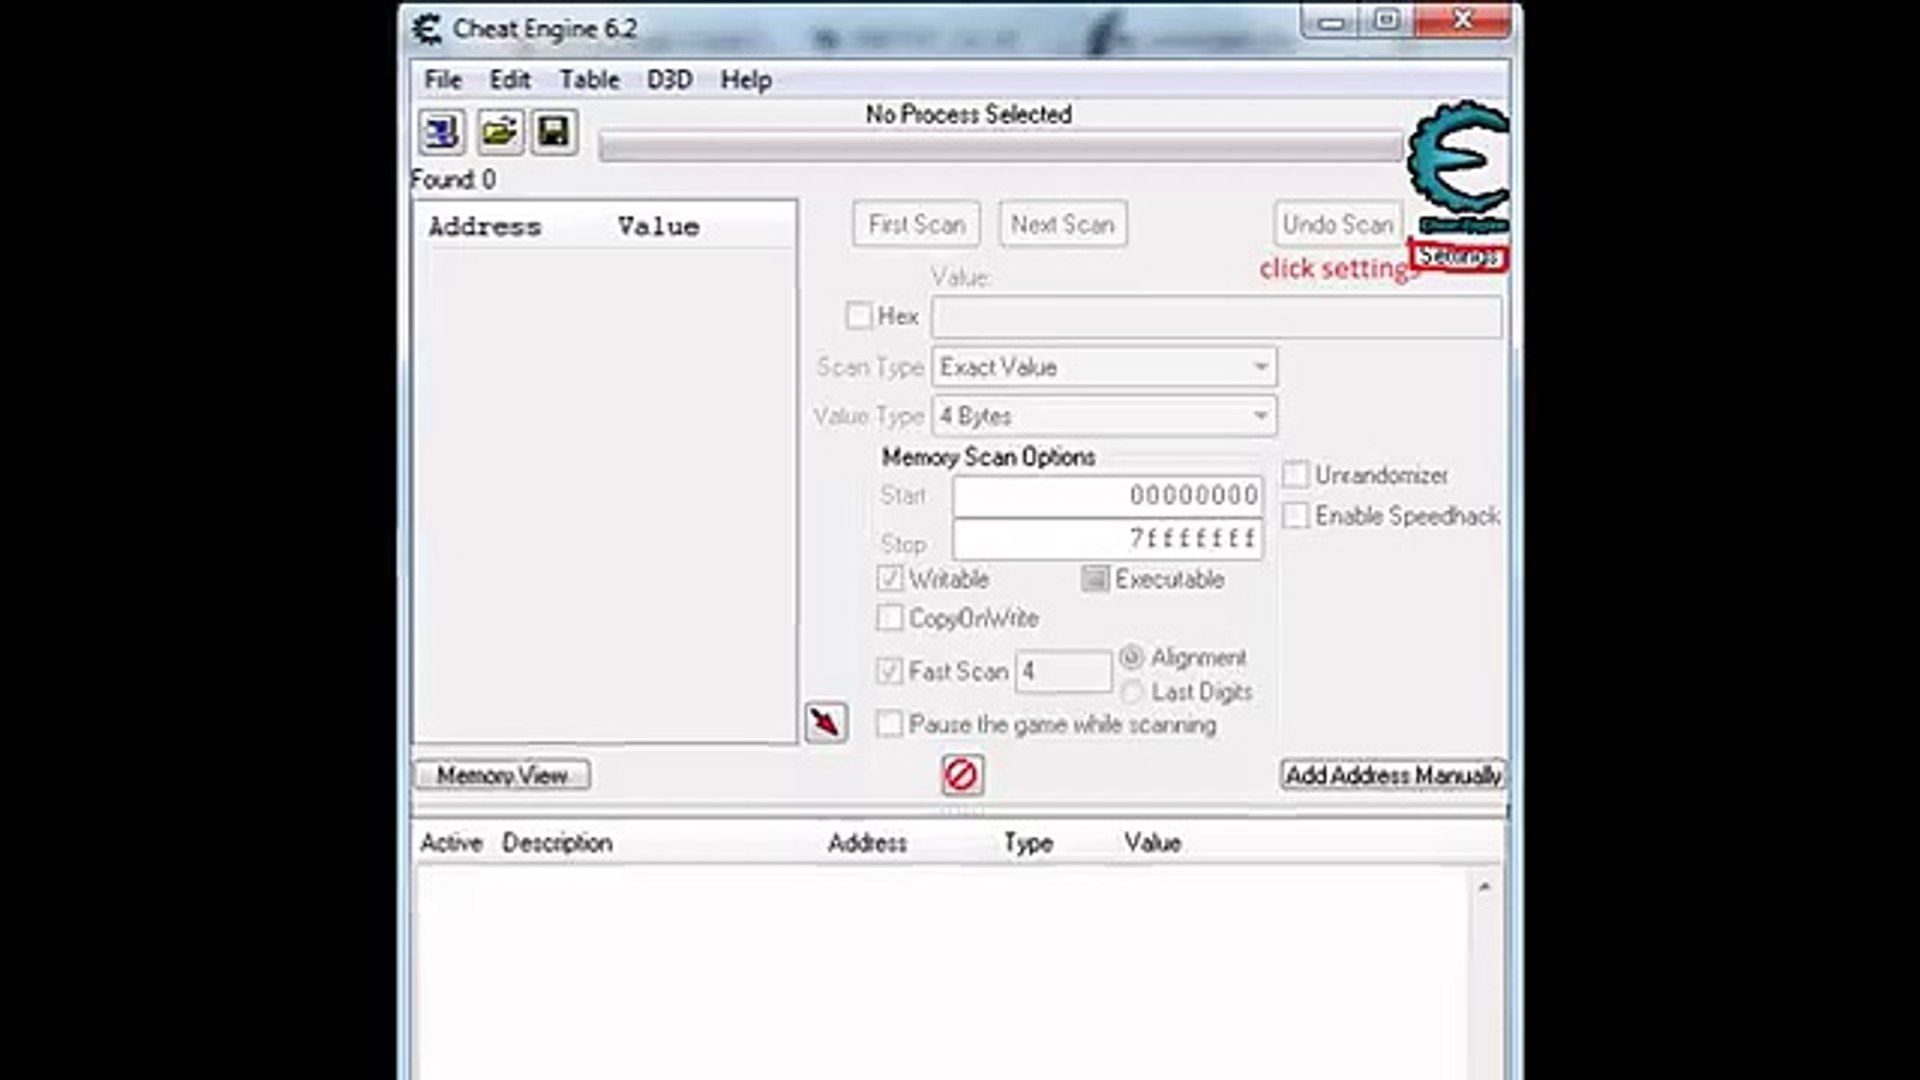The height and width of the screenshot is (1080, 1920).
Task: Click the red arrow copy-to-address-list icon
Action: [826, 722]
